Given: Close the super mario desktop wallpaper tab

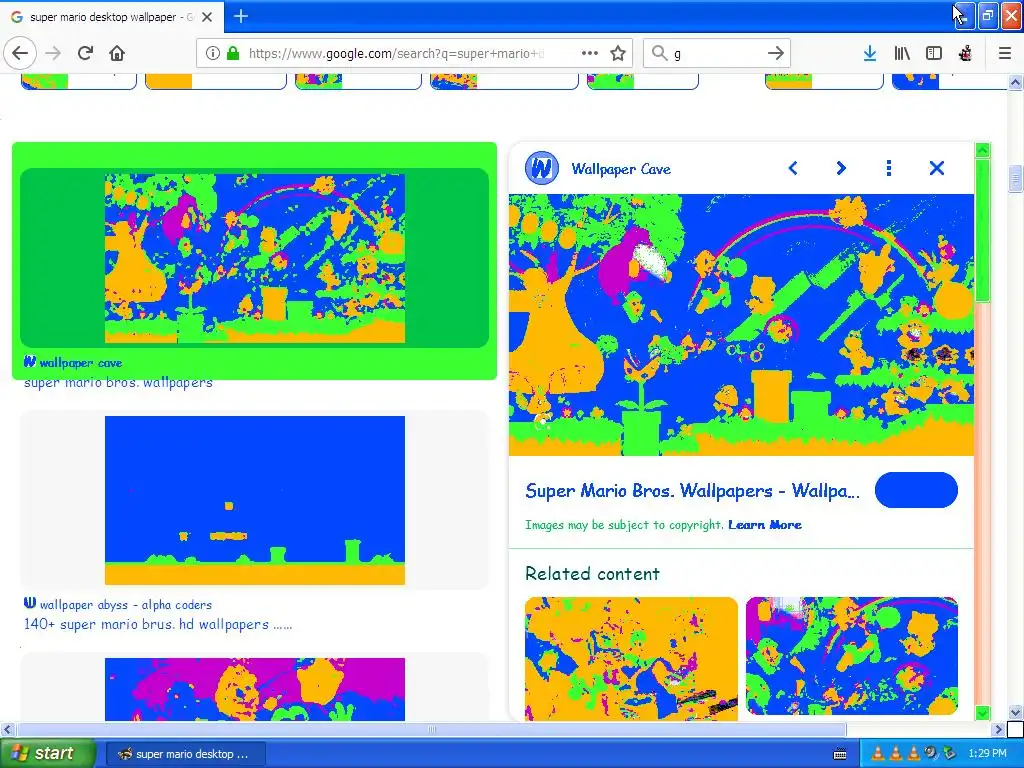Looking at the screenshot, I should 207,17.
